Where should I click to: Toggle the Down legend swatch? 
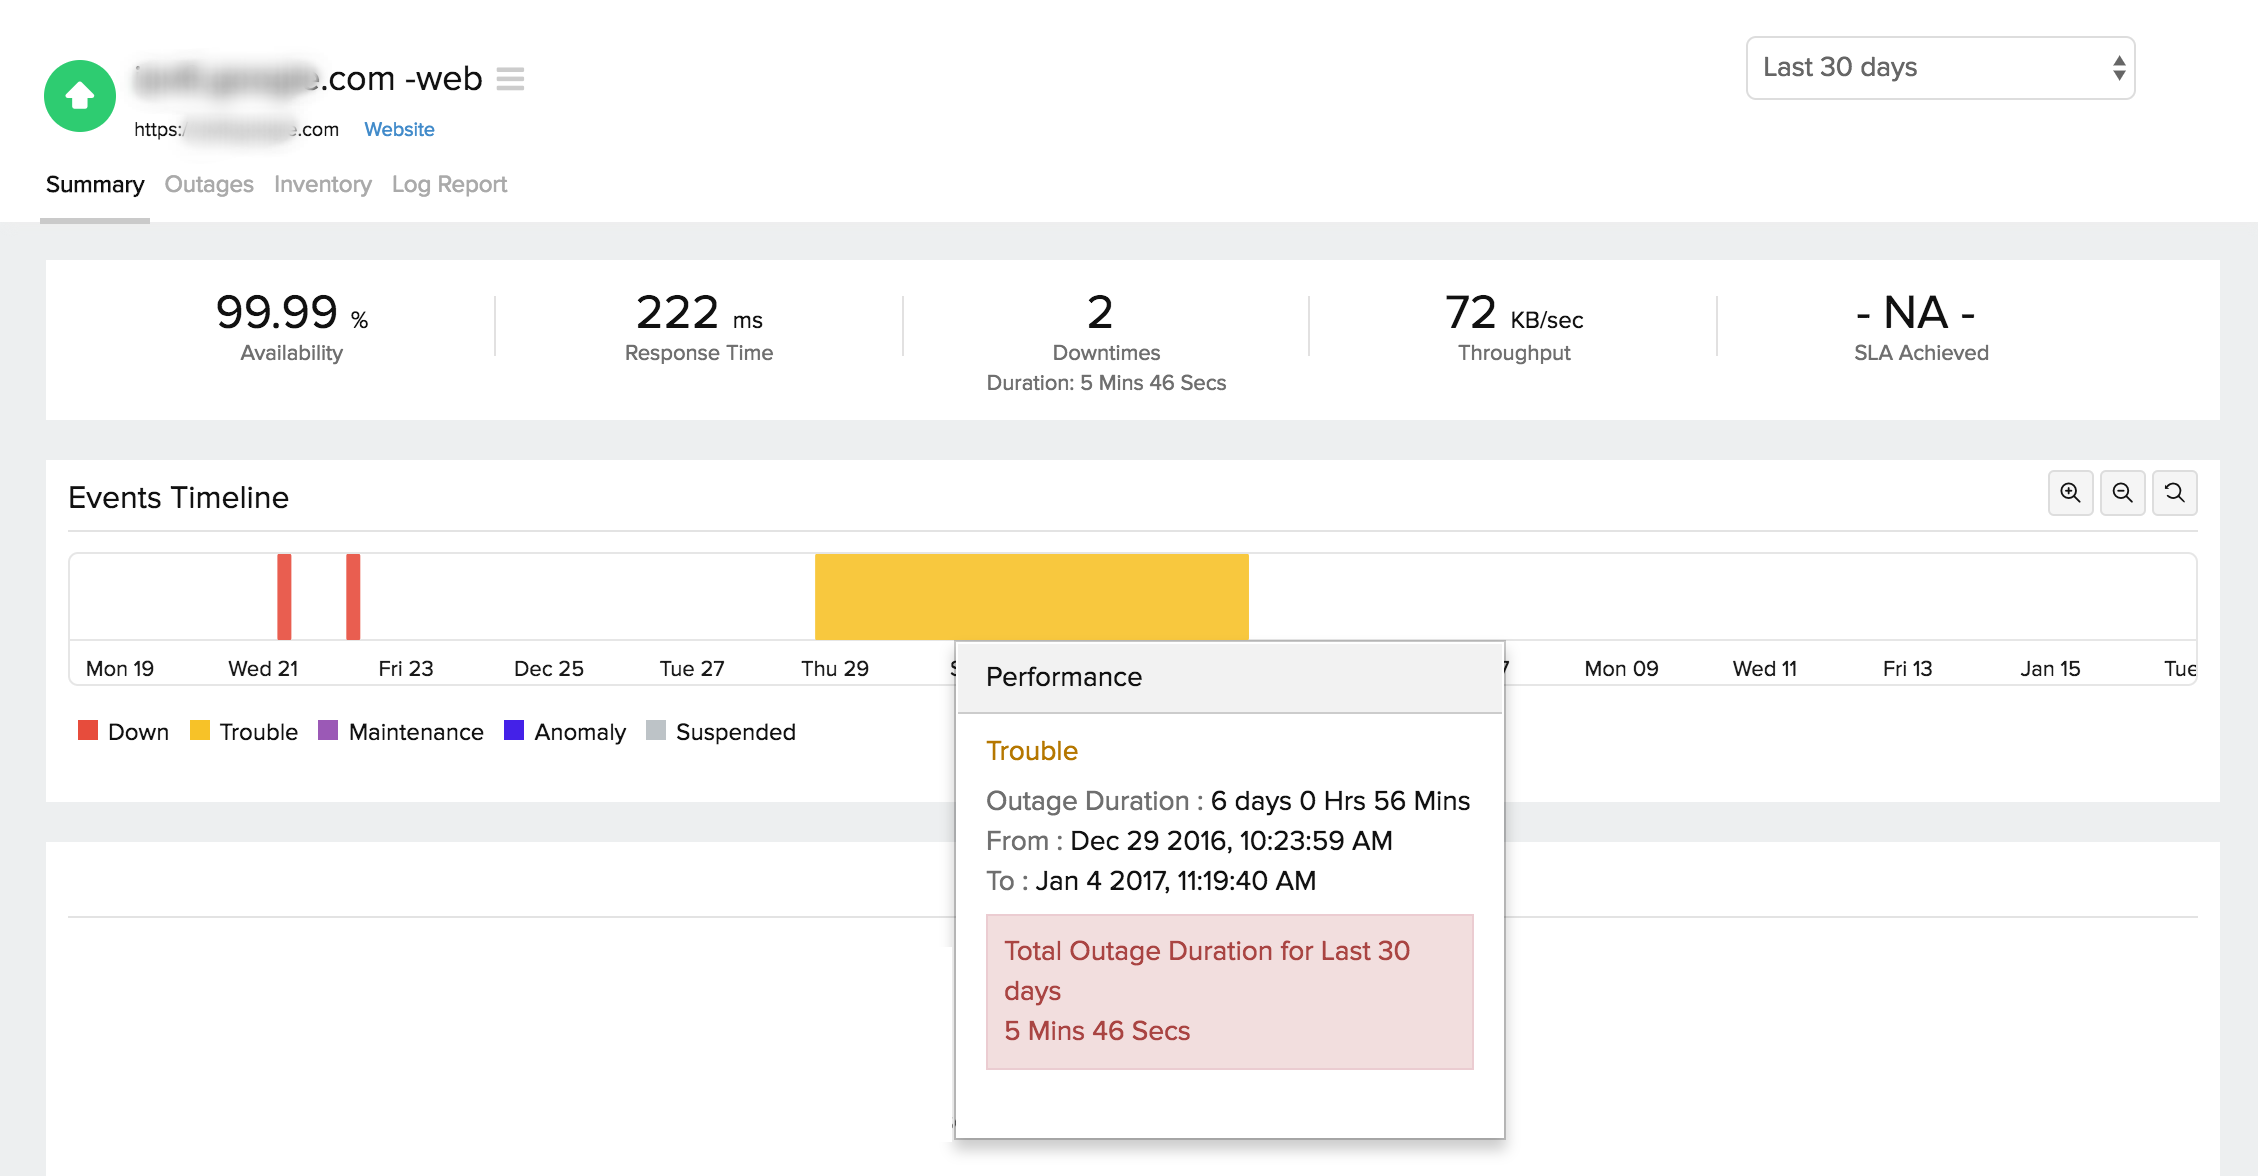click(x=88, y=731)
